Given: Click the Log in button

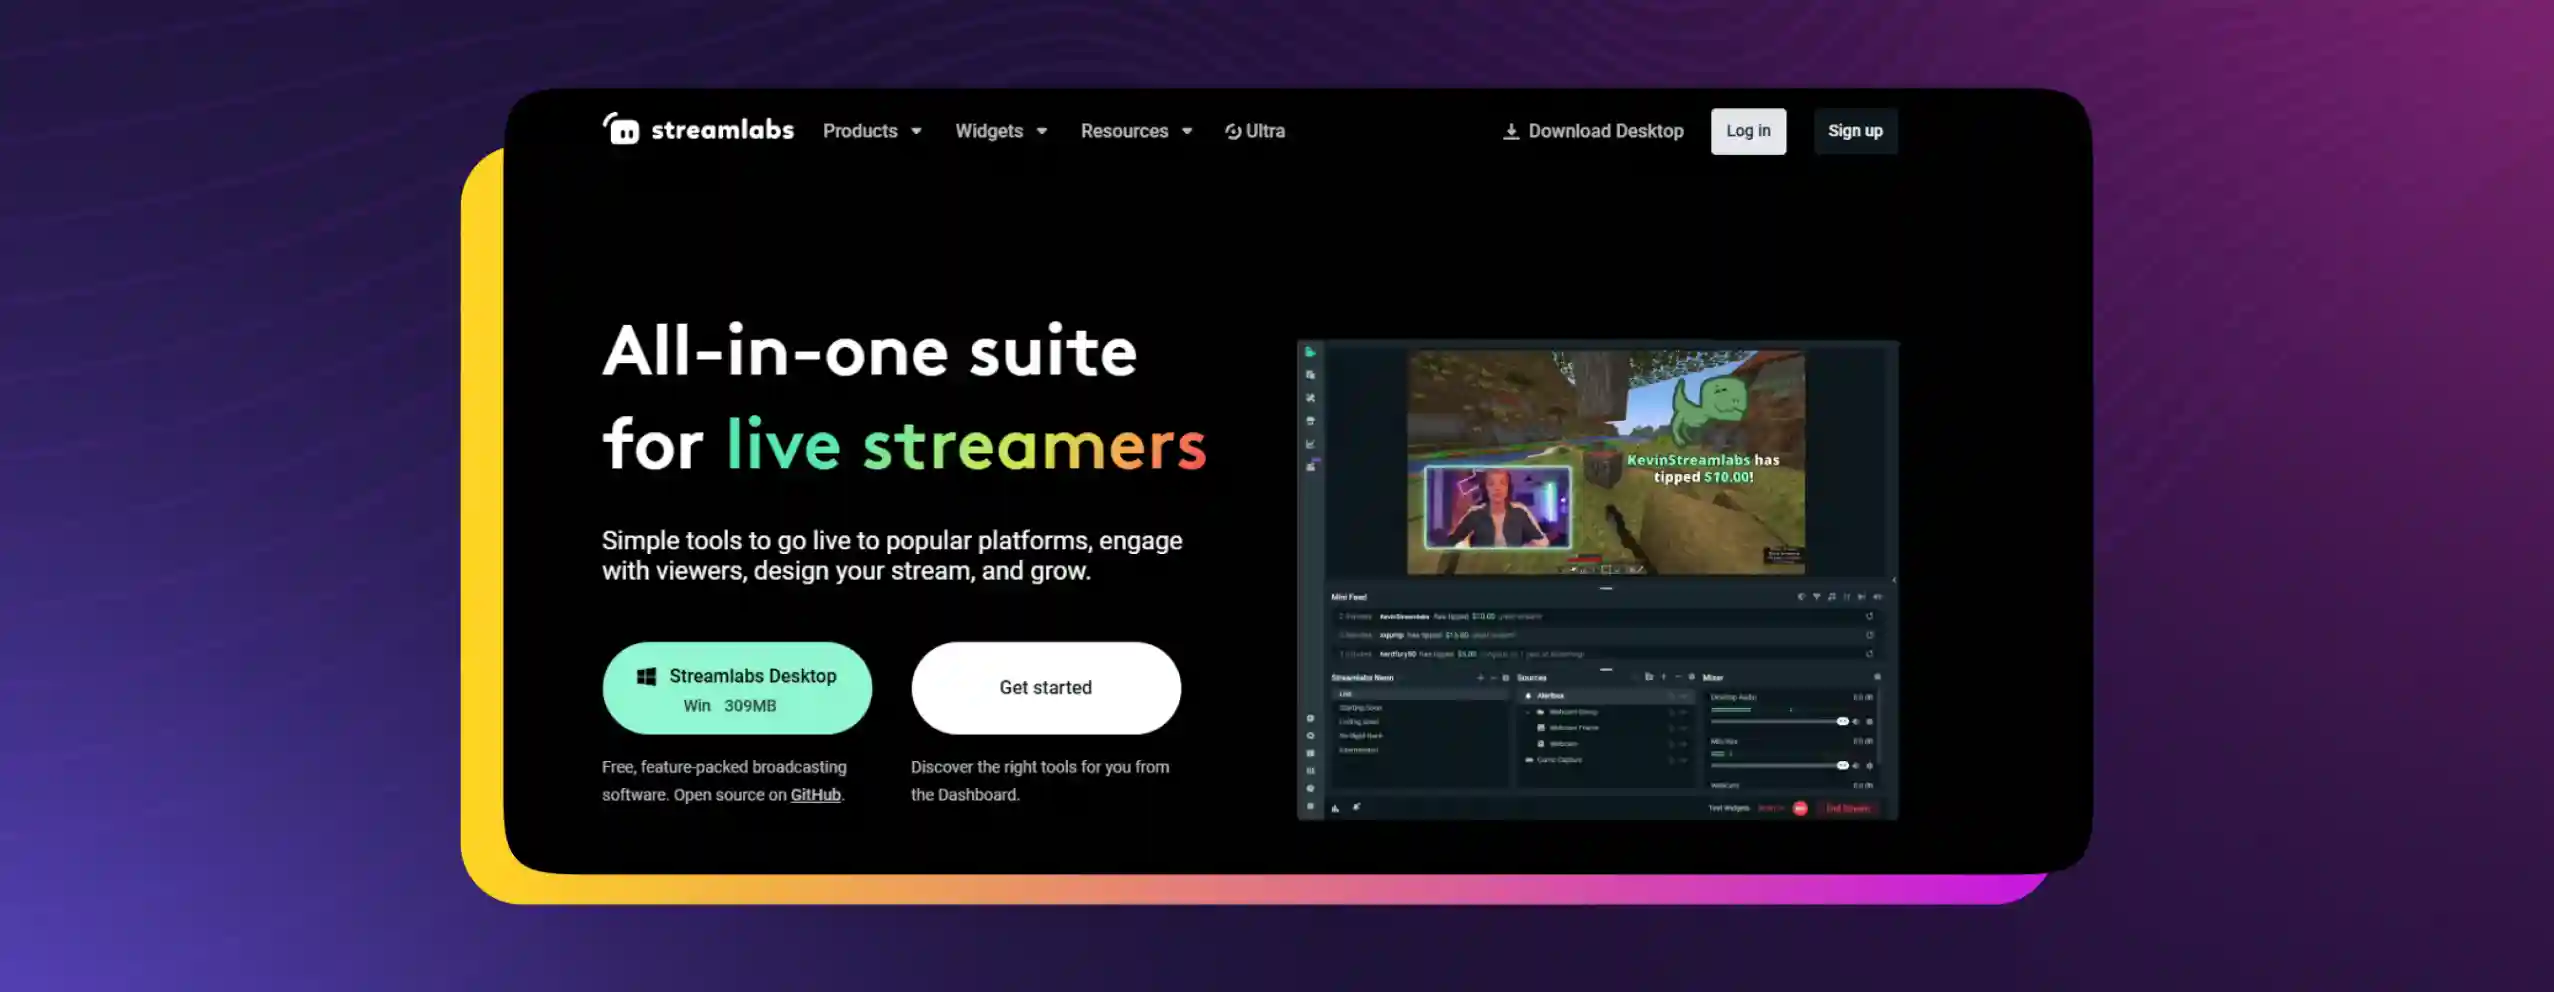Looking at the screenshot, I should point(1748,131).
